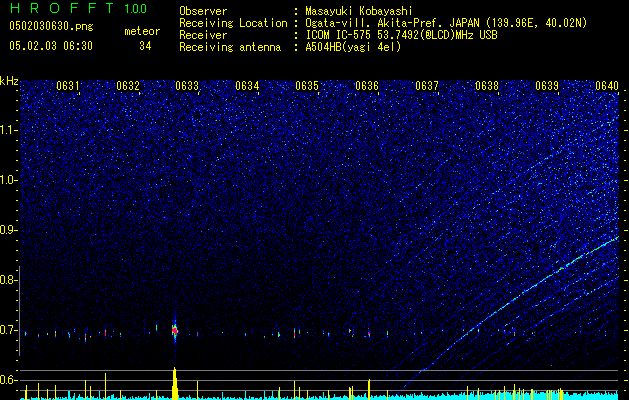The width and height of the screenshot is (629, 400).
Task: Click observer name Masayuki Kobayashi
Action: point(359,11)
